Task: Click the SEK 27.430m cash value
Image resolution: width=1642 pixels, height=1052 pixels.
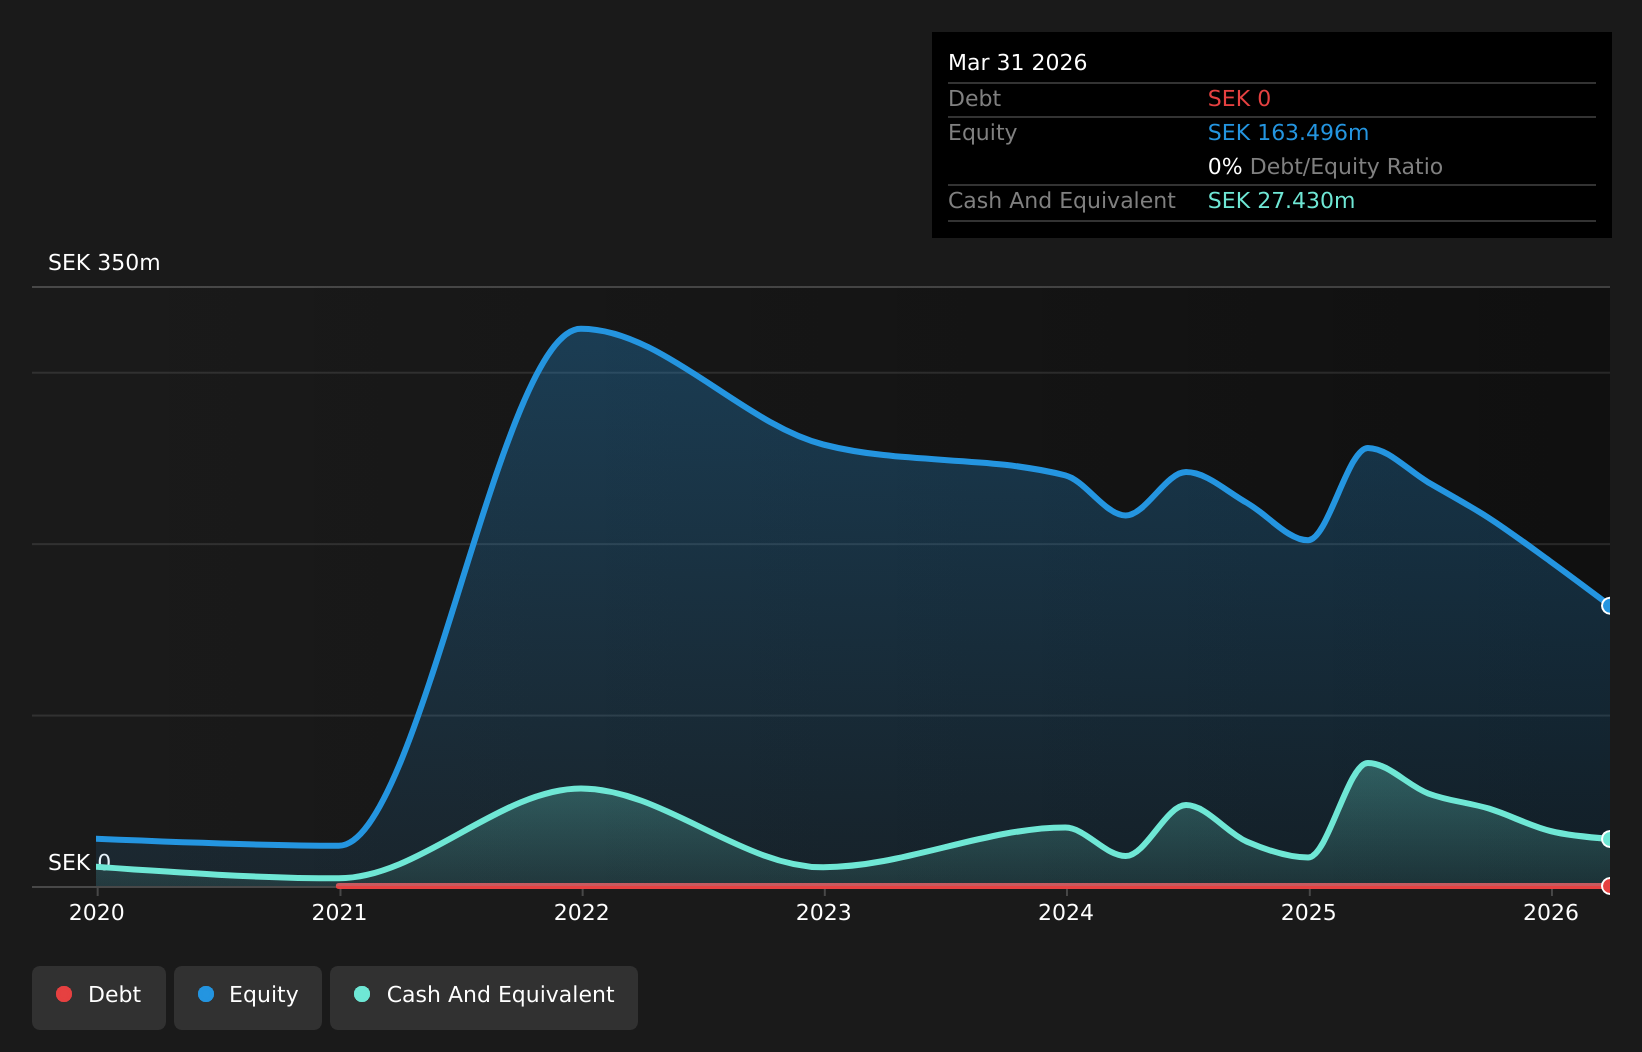Action: coord(1281,201)
